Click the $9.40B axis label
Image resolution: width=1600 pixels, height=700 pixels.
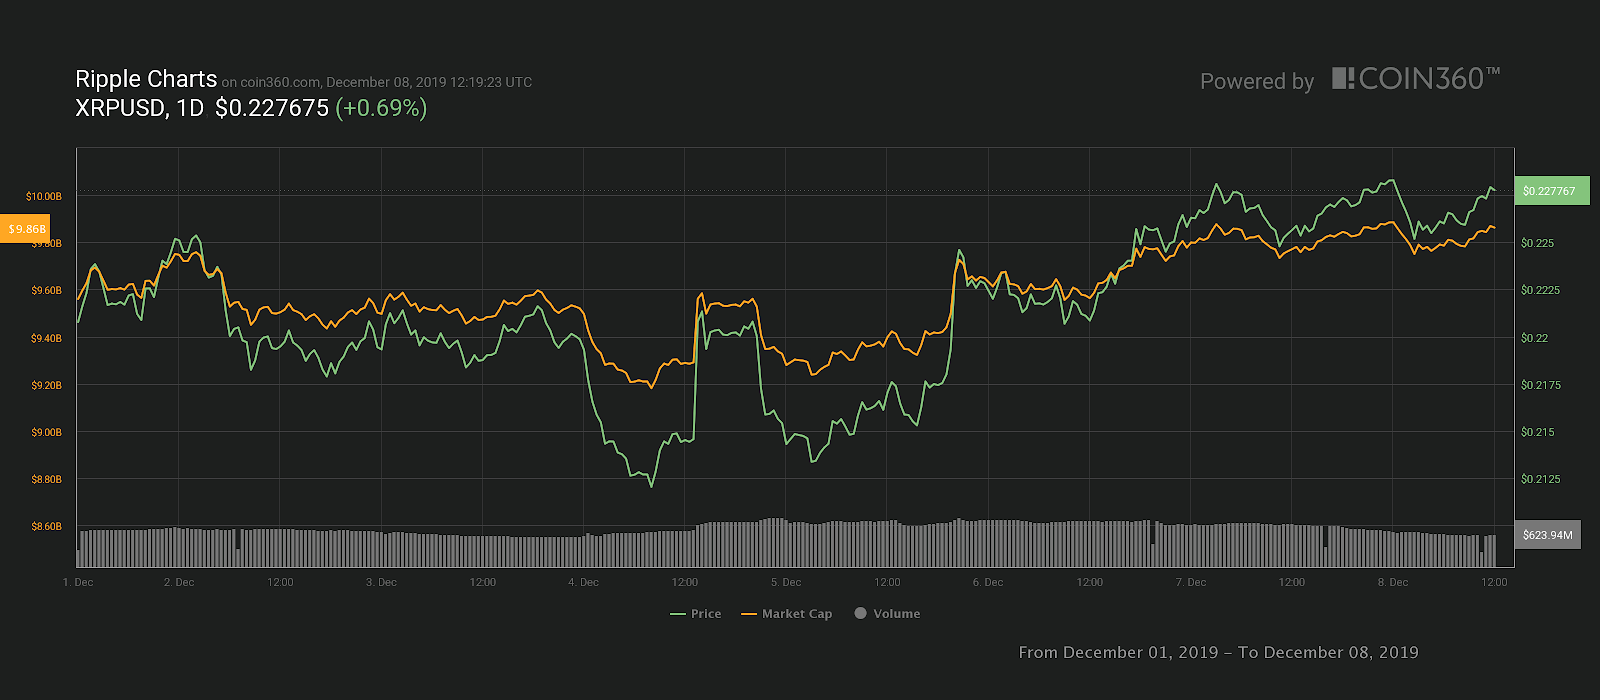click(x=46, y=338)
